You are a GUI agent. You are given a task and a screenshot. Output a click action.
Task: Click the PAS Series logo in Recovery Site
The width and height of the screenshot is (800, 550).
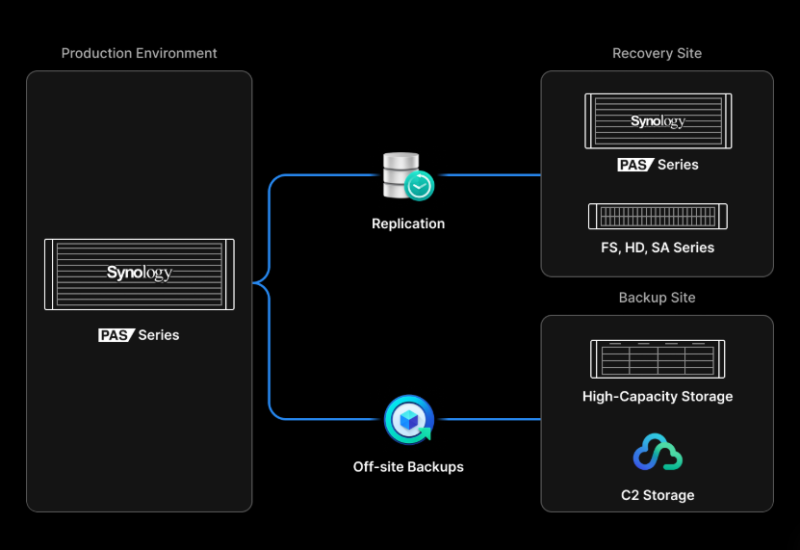[635, 165]
